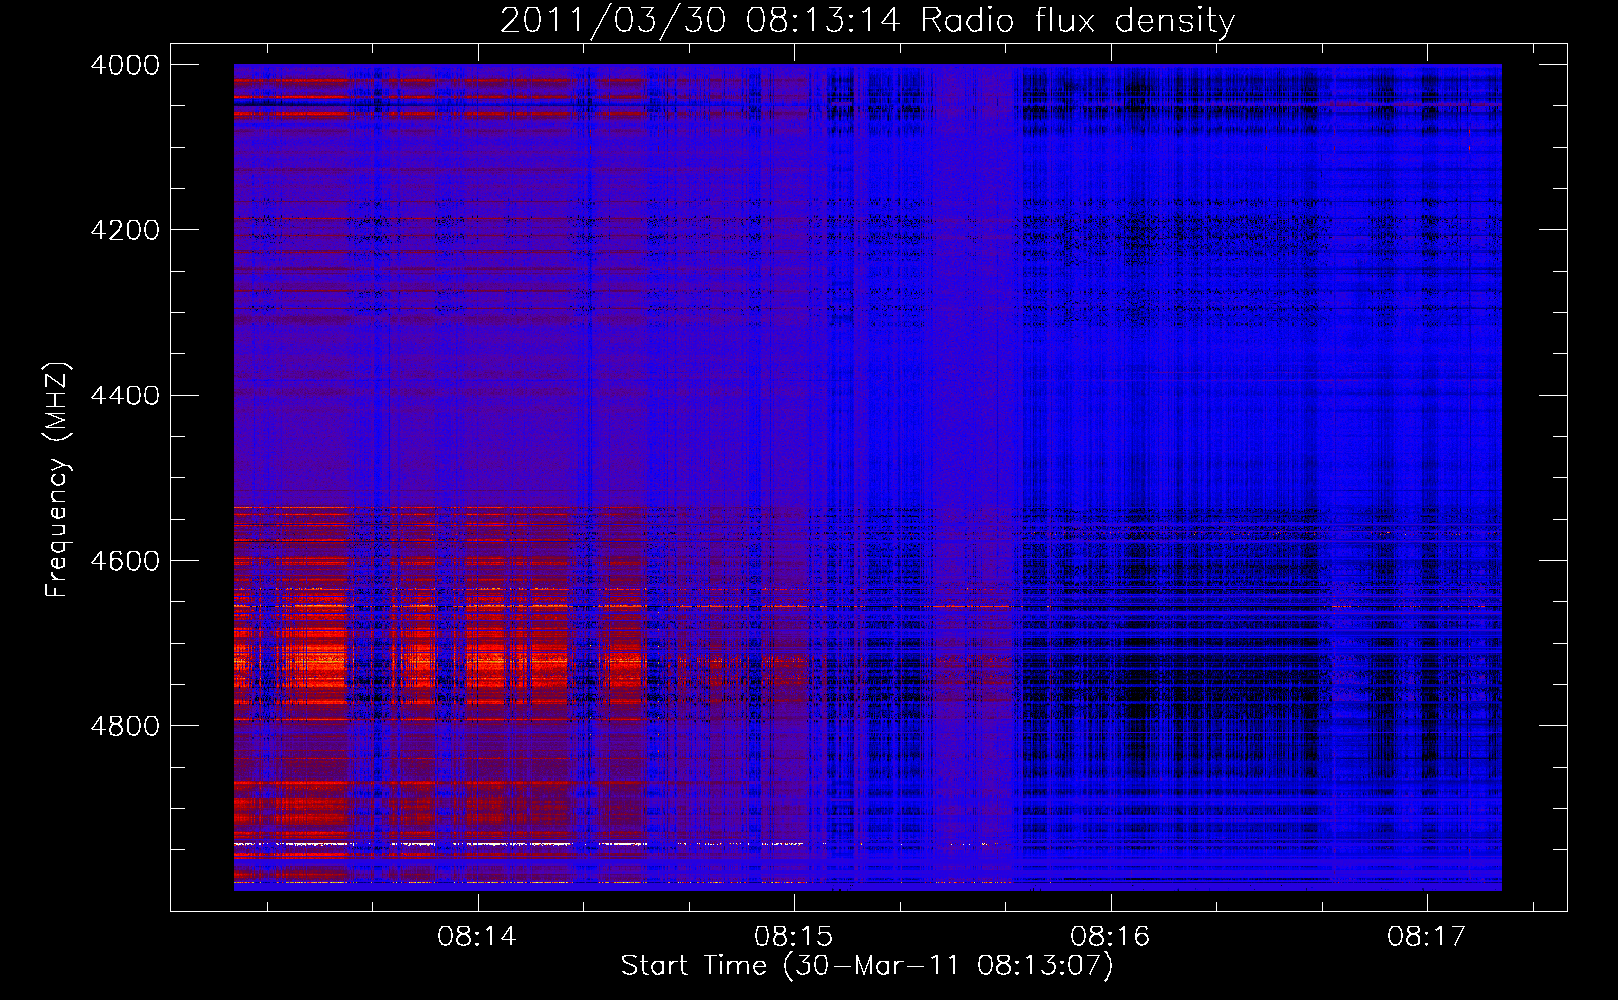Select the 4400 frequency axis label
The width and height of the screenshot is (1618, 1000).
click(x=125, y=396)
